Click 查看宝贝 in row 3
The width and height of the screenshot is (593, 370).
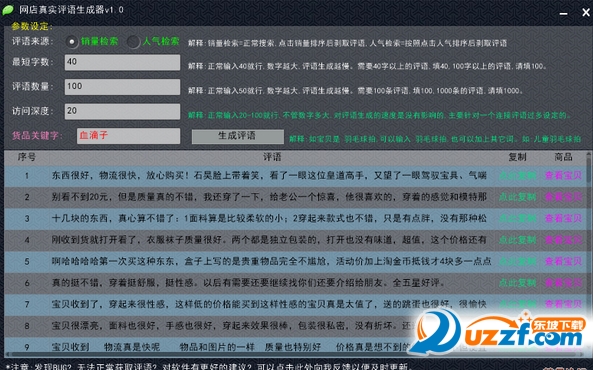click(x=563, y=218)
